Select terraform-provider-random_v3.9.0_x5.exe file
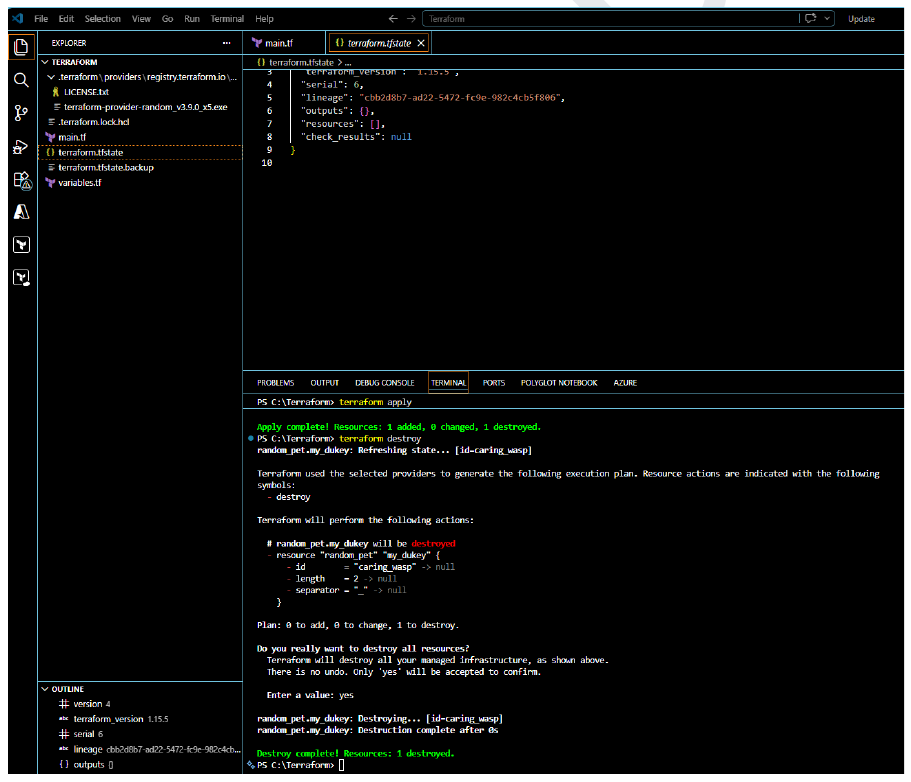The height and width of the screenshot is (782, 911). 139,107
